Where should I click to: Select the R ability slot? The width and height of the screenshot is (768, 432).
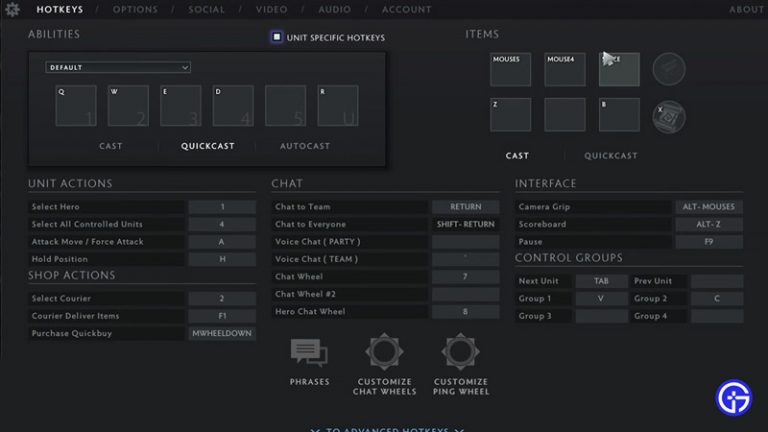pos(337,106)
